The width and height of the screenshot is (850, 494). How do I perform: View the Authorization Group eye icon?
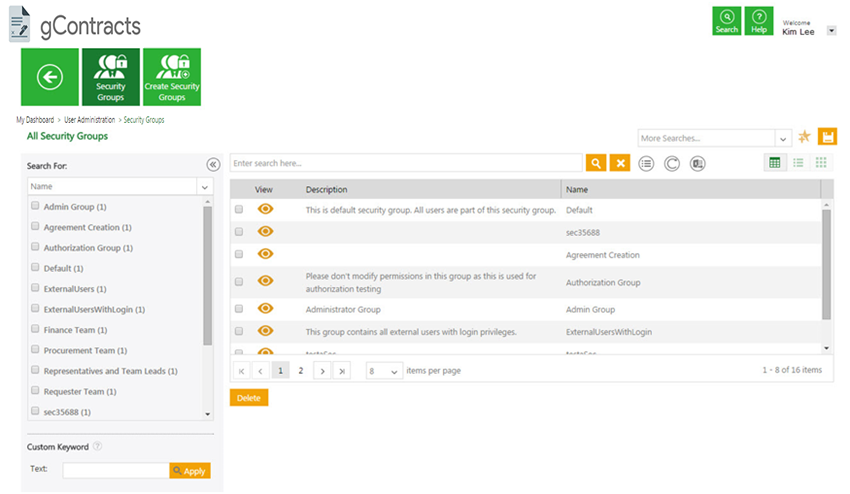pos(265,280)
